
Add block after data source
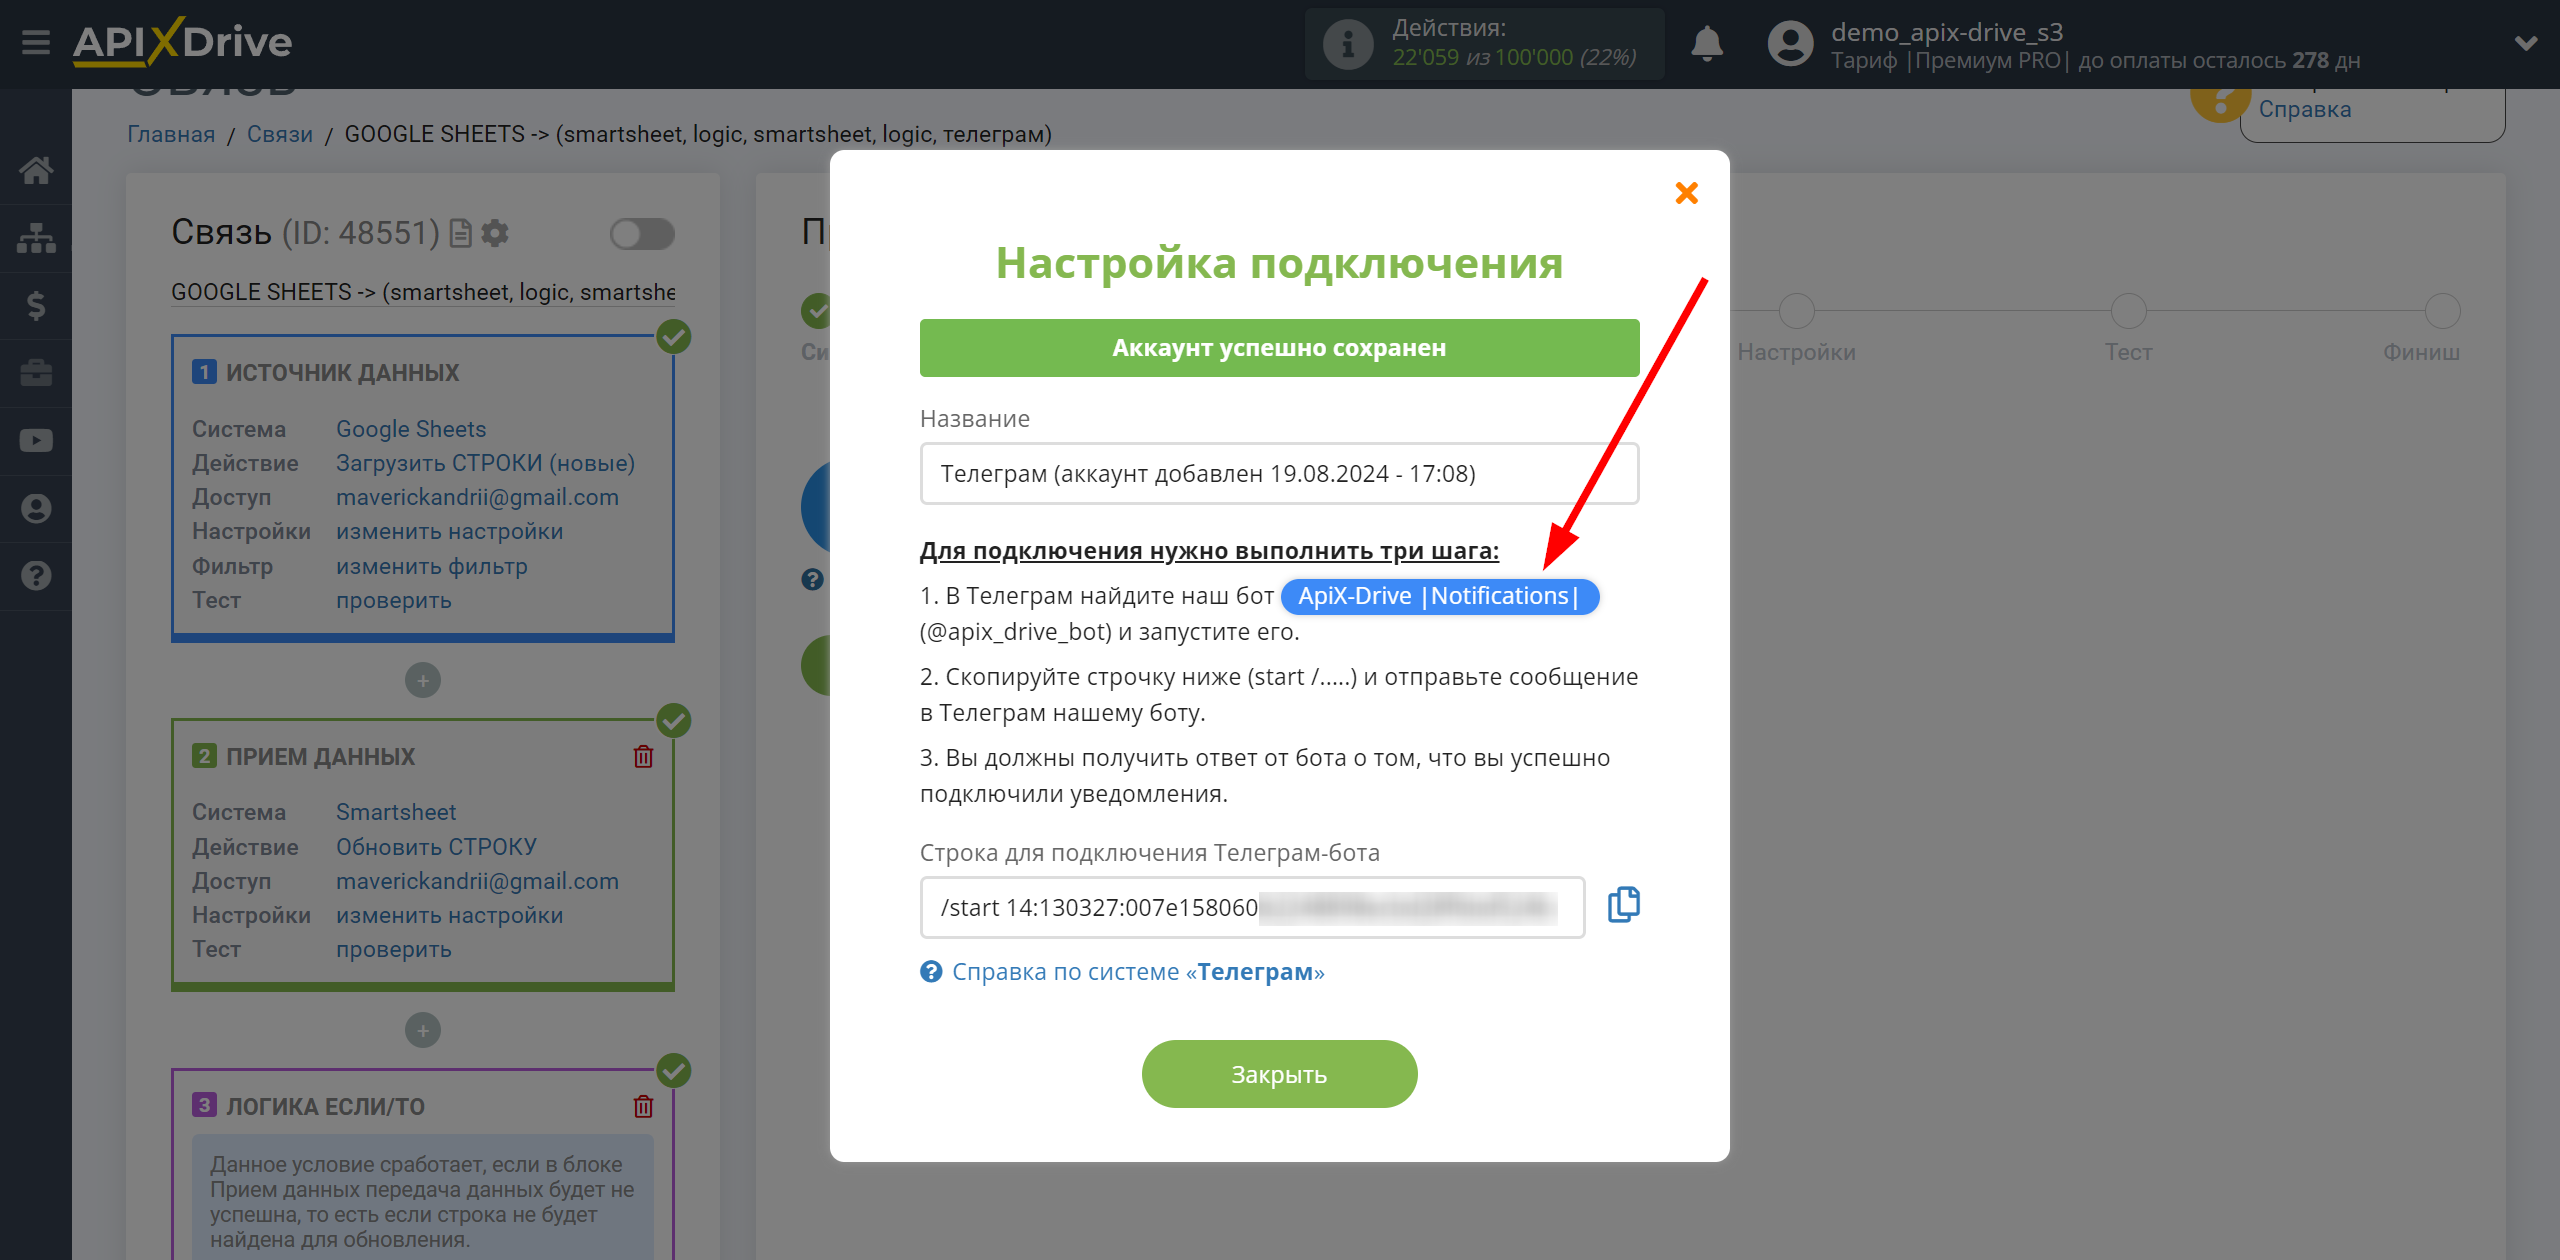423,681
